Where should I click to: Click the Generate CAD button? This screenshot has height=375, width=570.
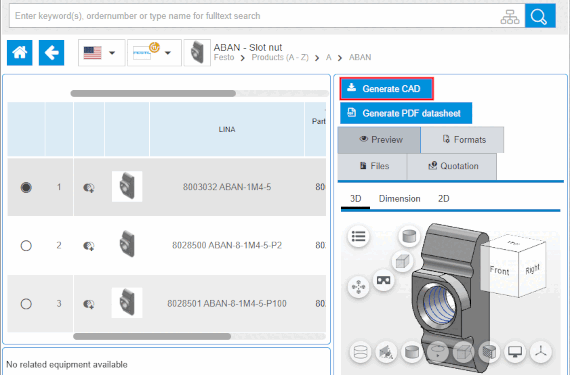pos(387,89)
